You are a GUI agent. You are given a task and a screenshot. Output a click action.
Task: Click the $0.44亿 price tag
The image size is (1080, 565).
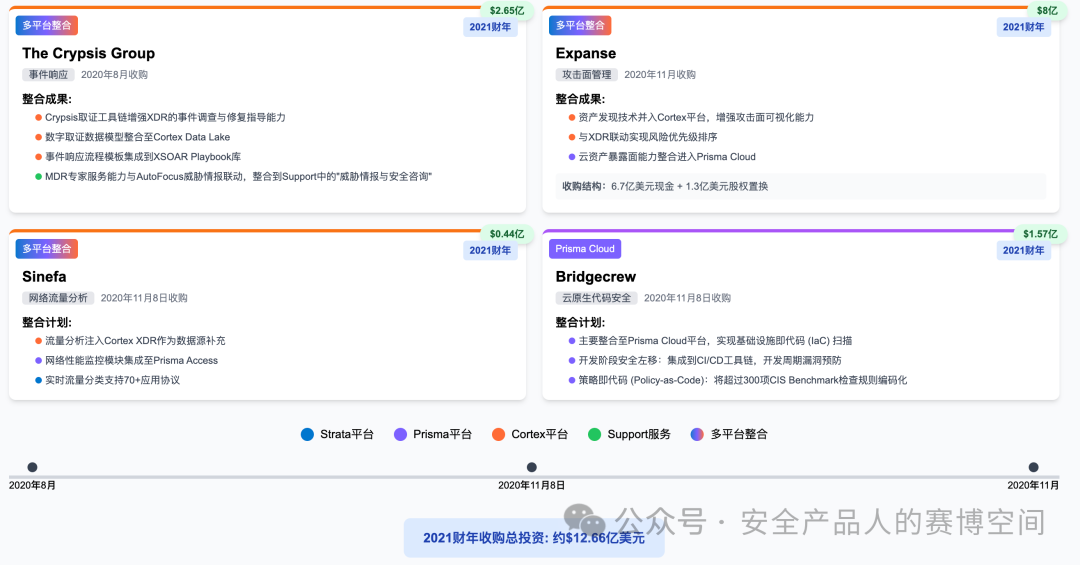[x=507, y=234]
